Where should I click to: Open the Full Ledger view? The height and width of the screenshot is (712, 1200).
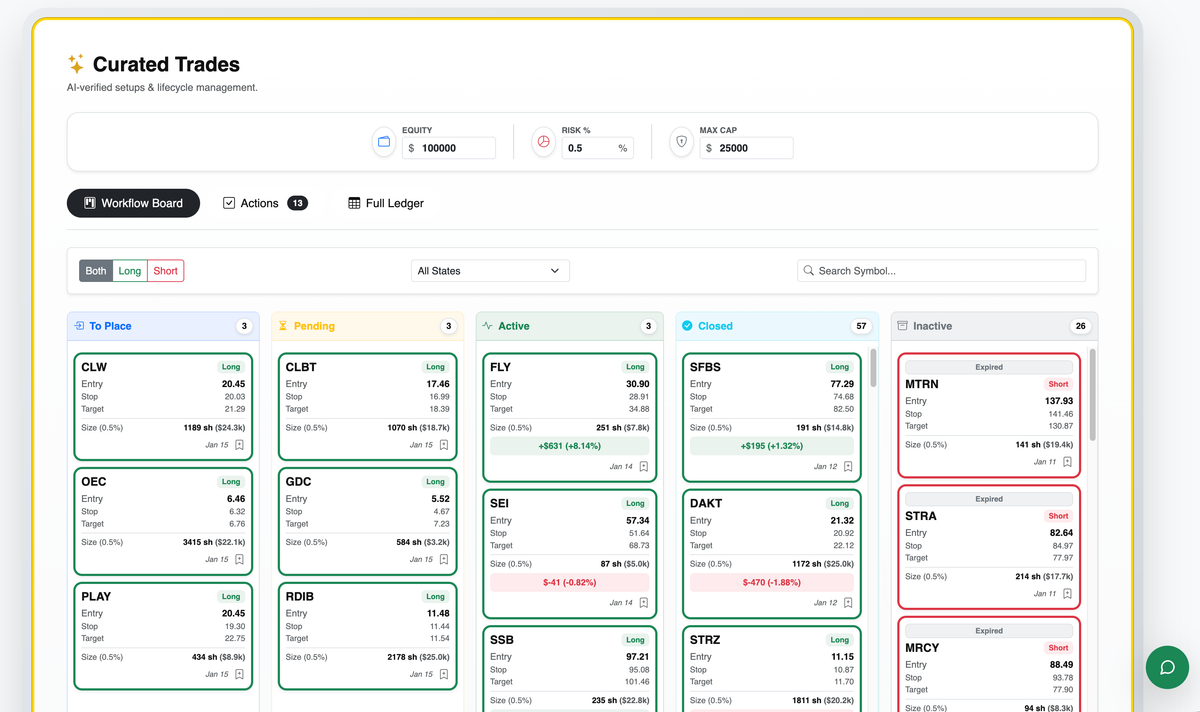[x=386, y=203]
